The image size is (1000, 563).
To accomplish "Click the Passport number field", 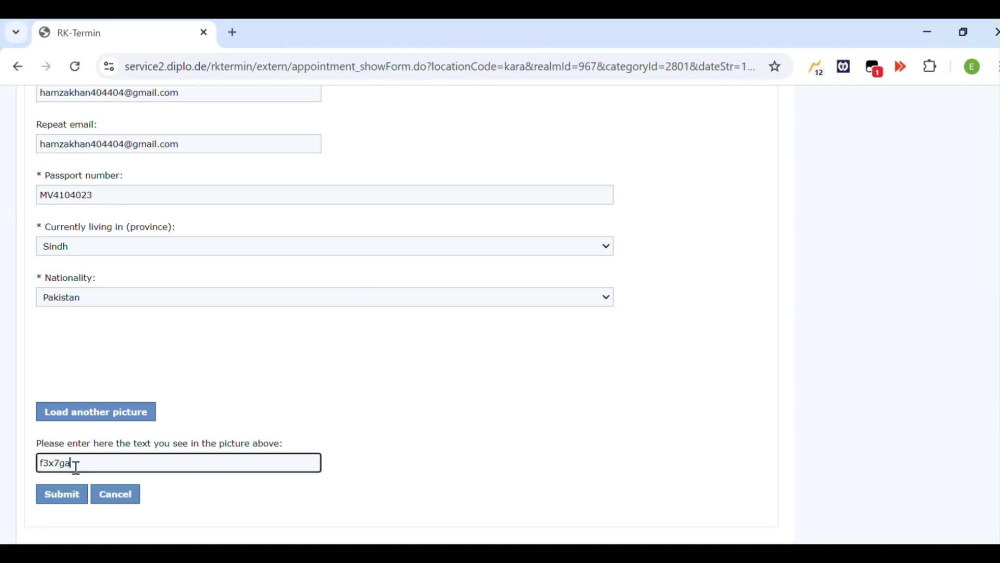I will (325, 194).
